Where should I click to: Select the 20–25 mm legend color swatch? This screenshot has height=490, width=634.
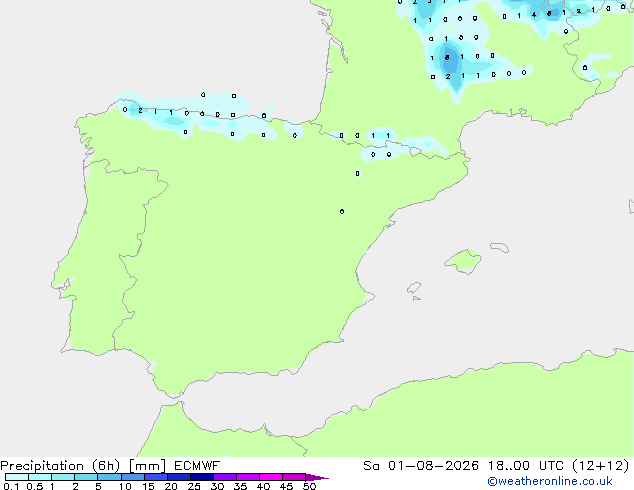[x=179, y=477]
